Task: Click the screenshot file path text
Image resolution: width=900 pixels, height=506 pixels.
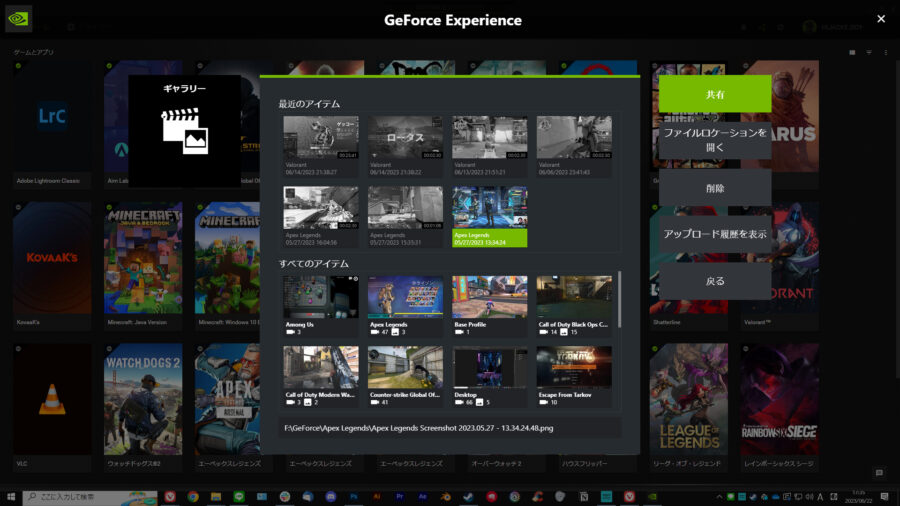Action: click(418, 428)
